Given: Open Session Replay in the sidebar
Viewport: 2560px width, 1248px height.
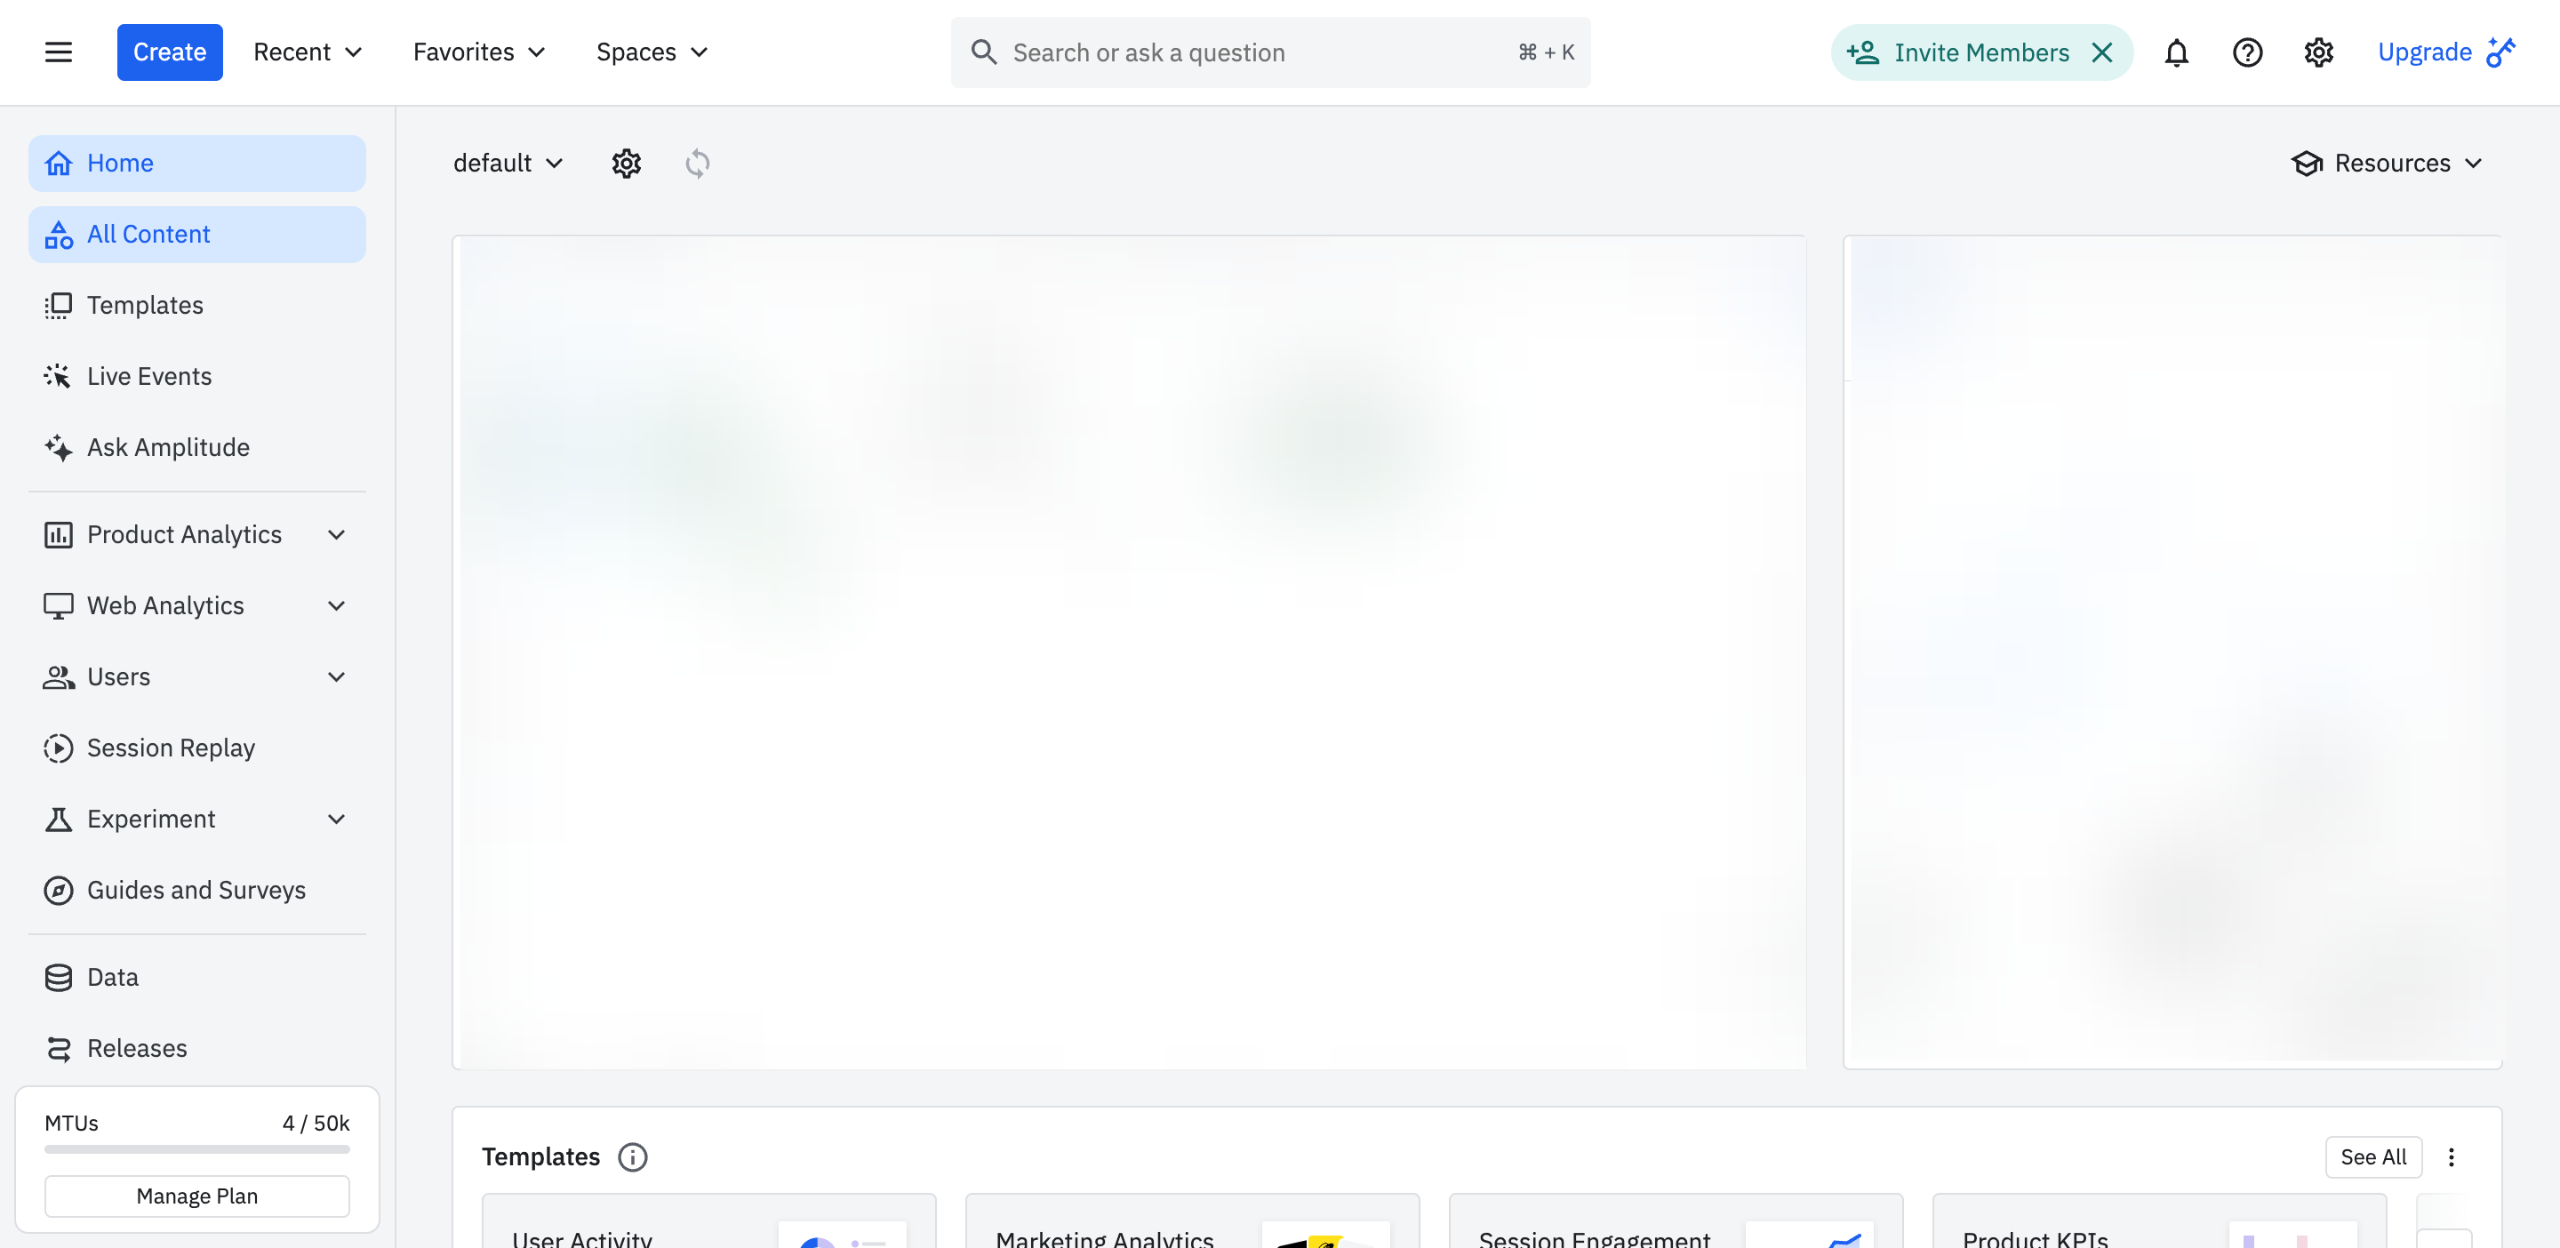Looking at the screenshot, I should click(x=170, y=748).
